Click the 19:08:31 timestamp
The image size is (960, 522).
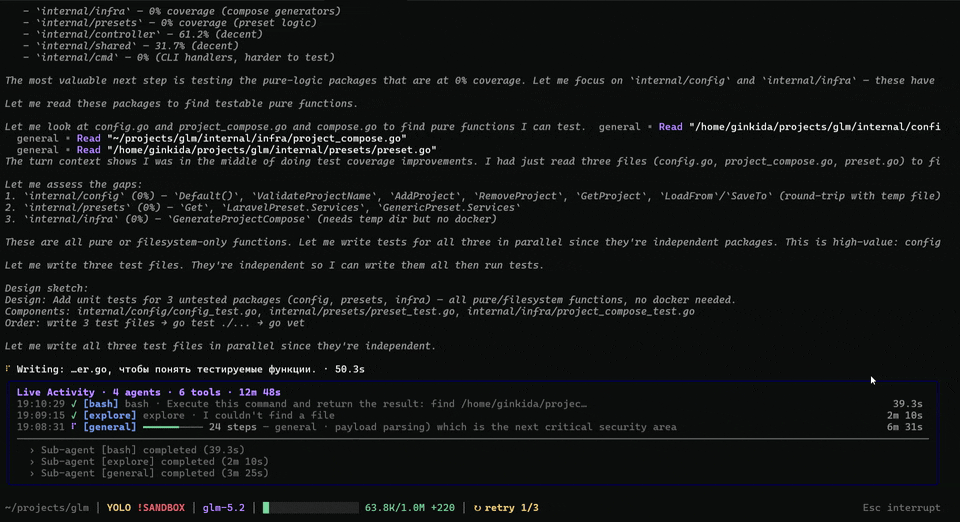tap(40, 427)
